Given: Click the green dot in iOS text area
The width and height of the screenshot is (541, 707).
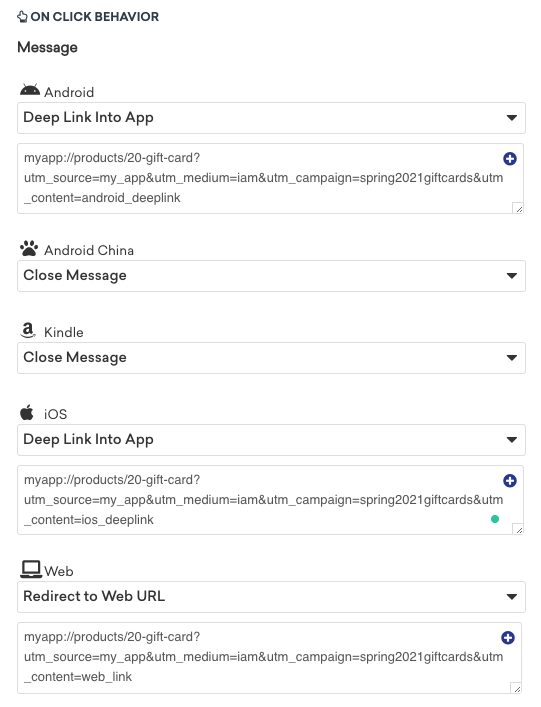Looking at the screenshot, I should pyautogui.click(x=495, y=519).
